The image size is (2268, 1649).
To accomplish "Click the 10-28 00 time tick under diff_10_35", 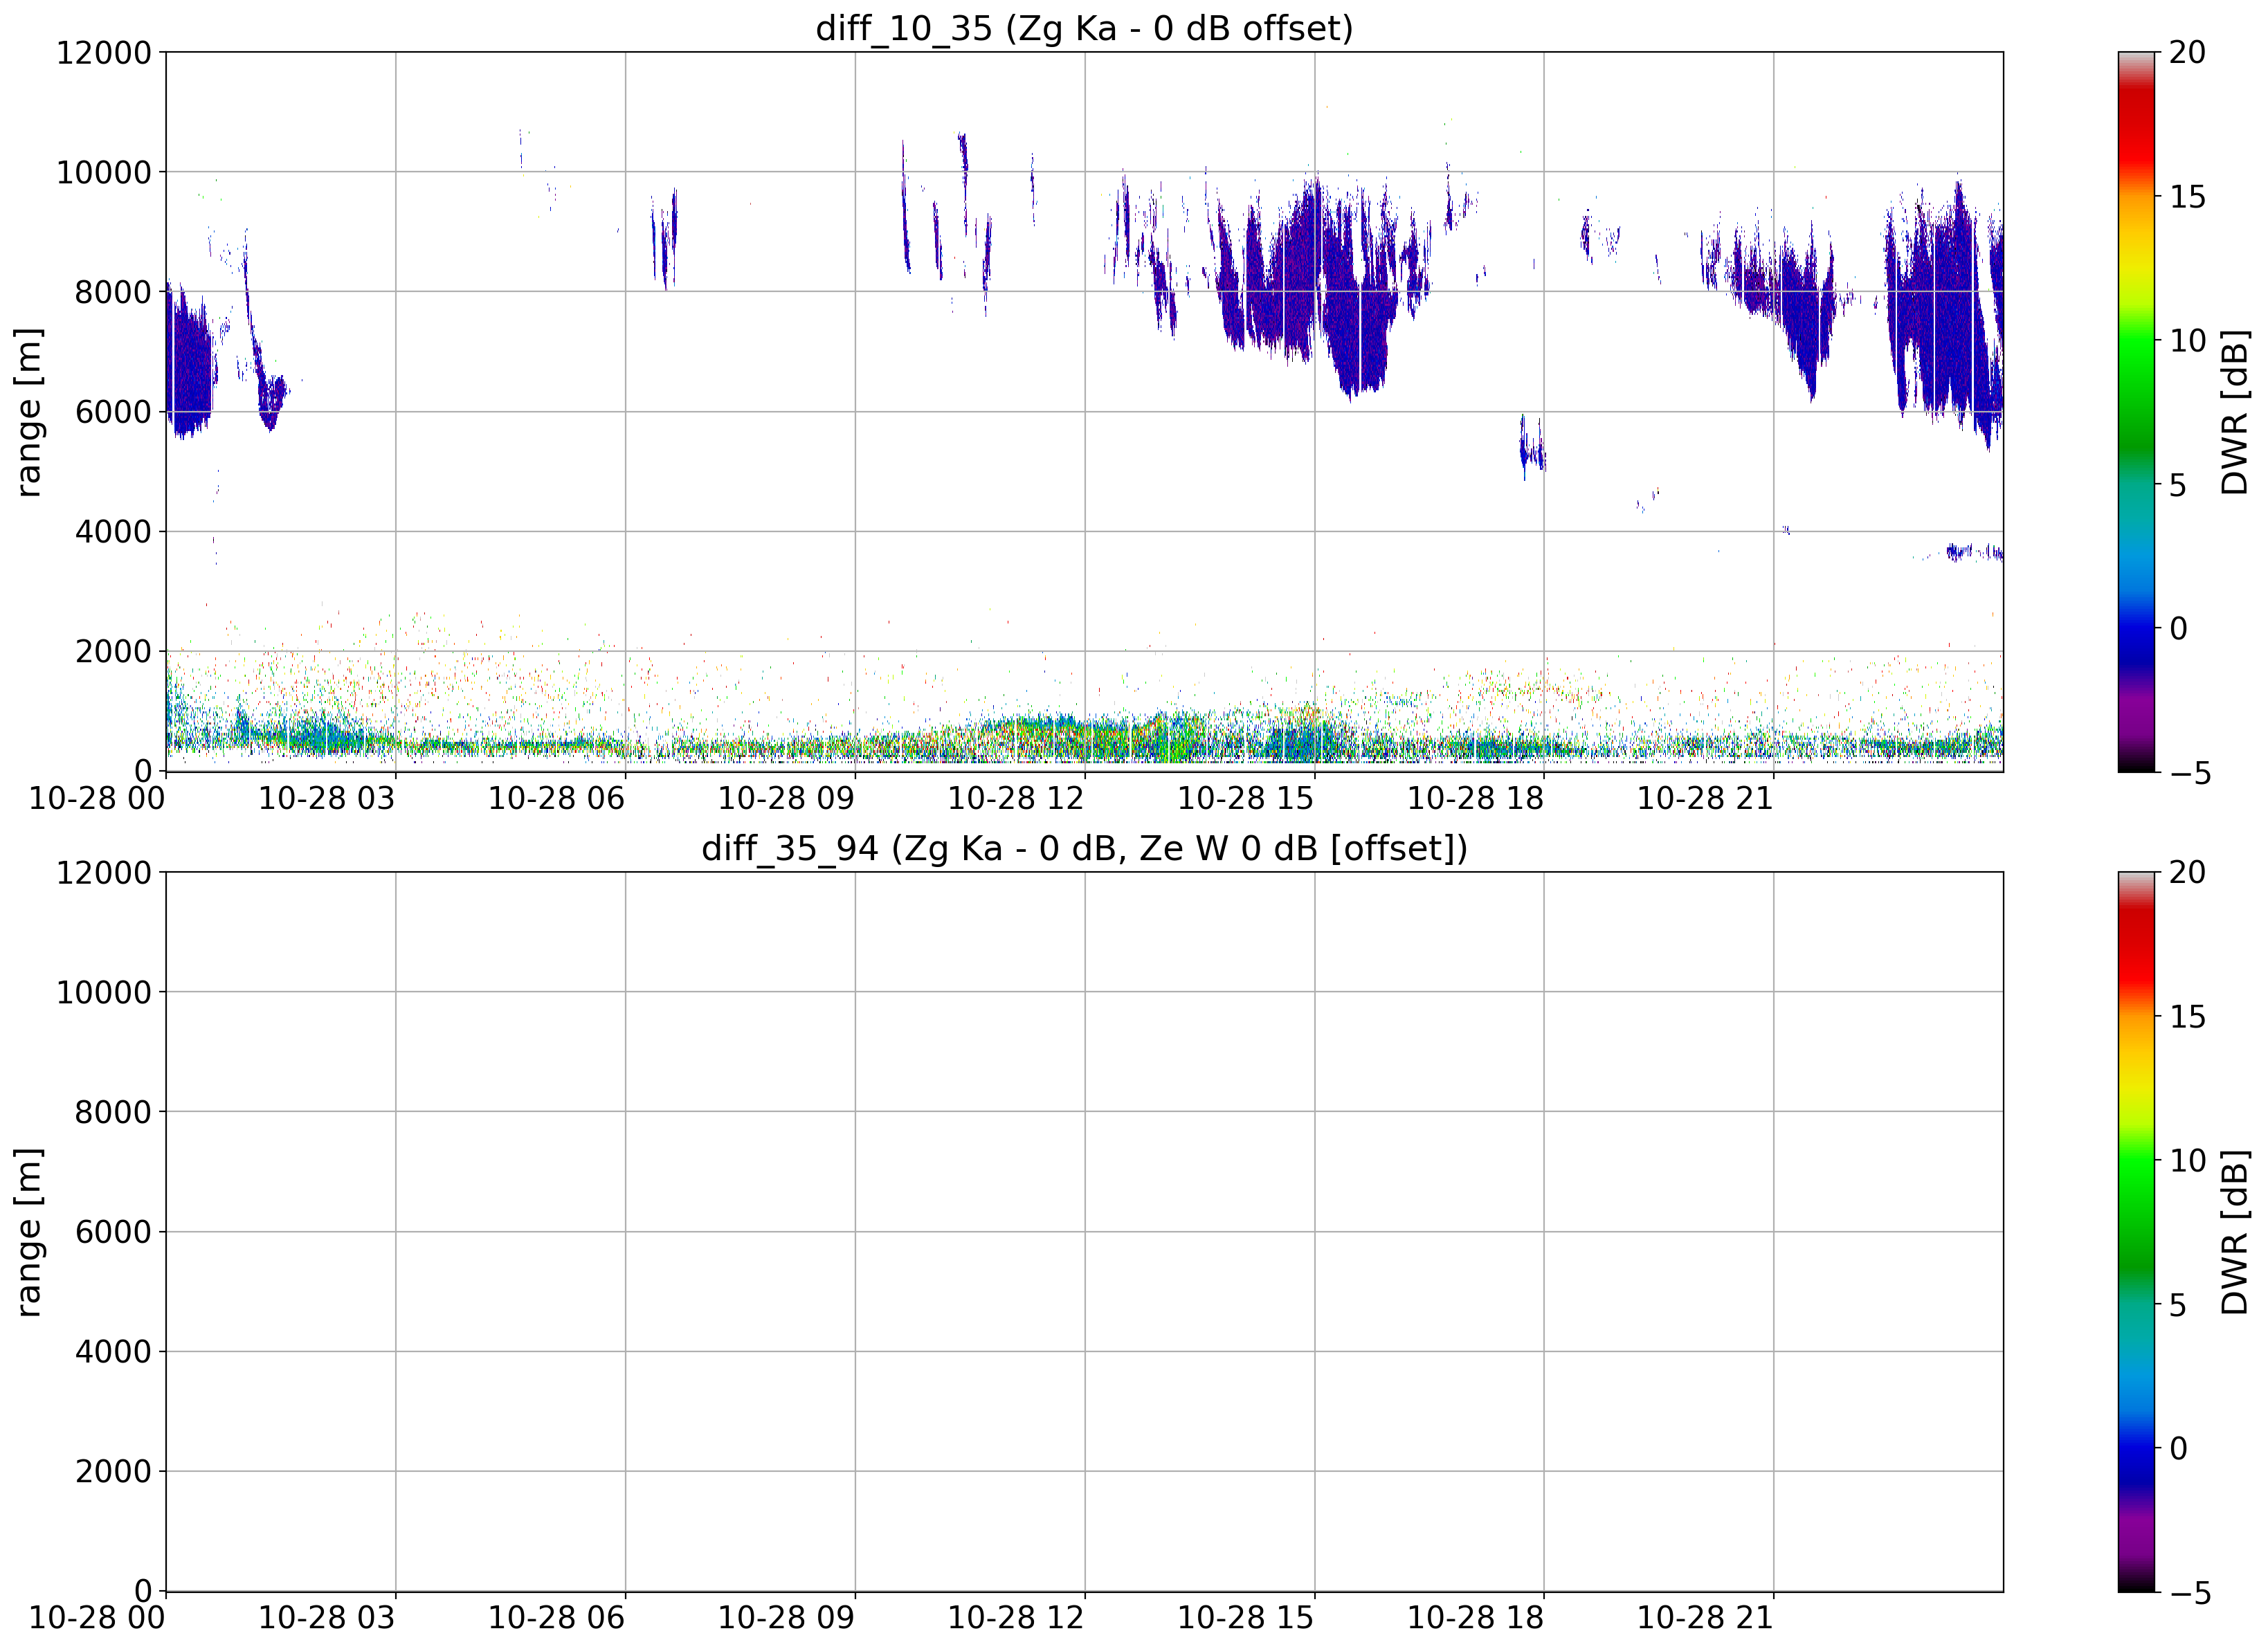I will 97,798.
